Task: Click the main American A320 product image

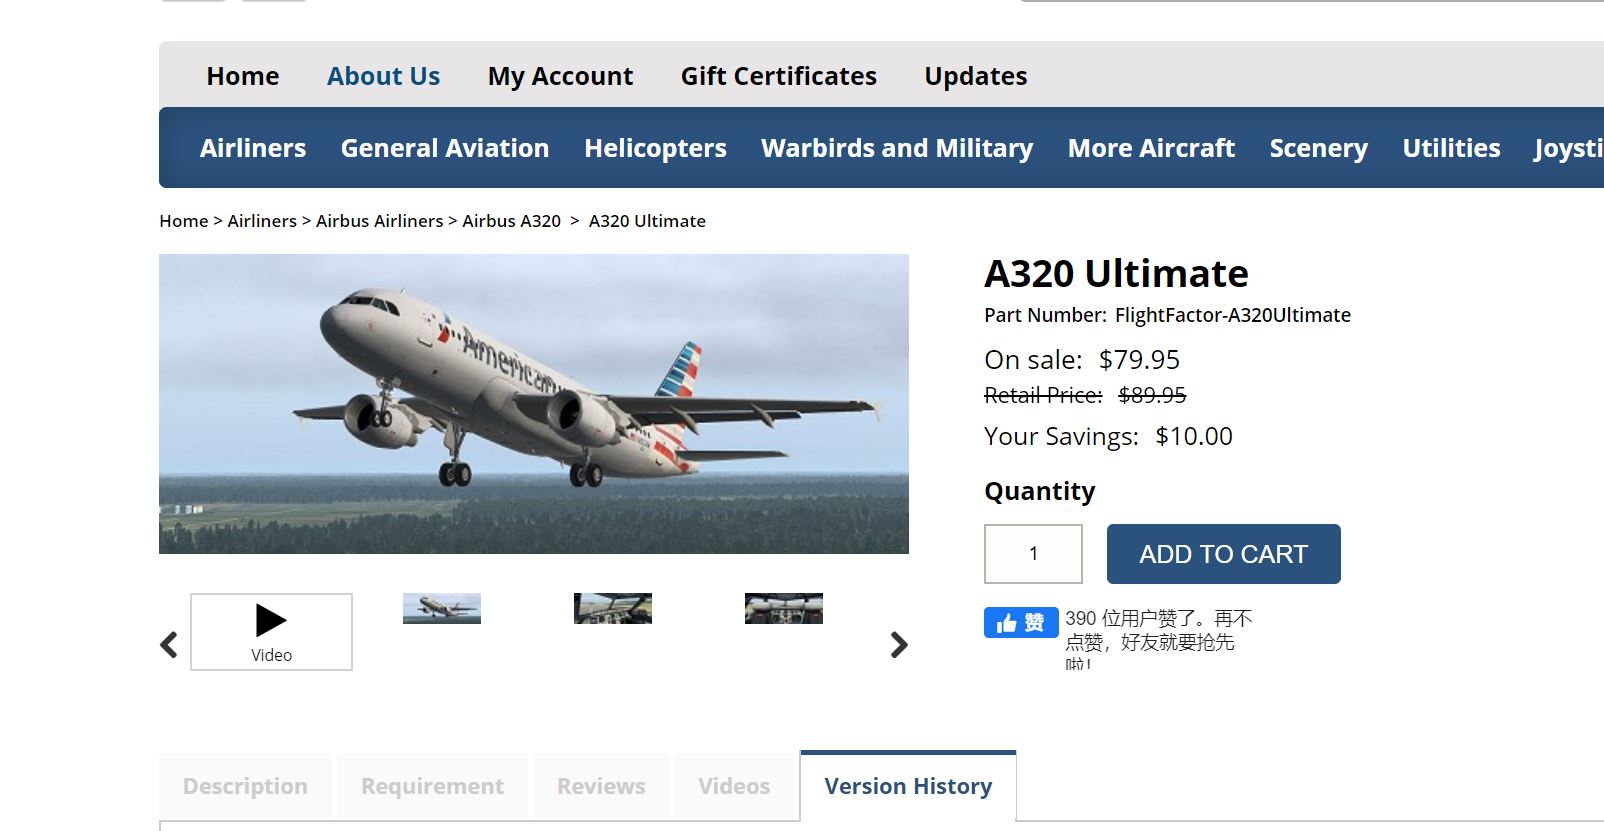Action: tap(534, 404)
